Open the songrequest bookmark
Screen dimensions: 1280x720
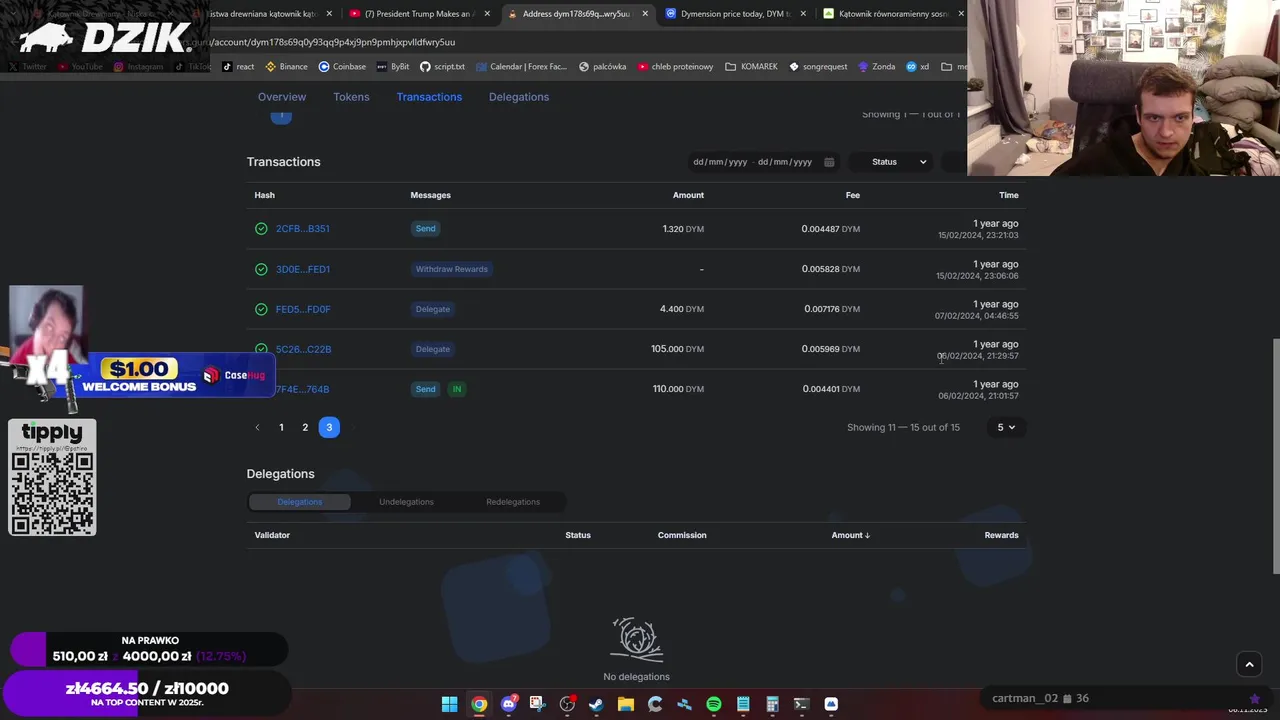pos(818,67)
